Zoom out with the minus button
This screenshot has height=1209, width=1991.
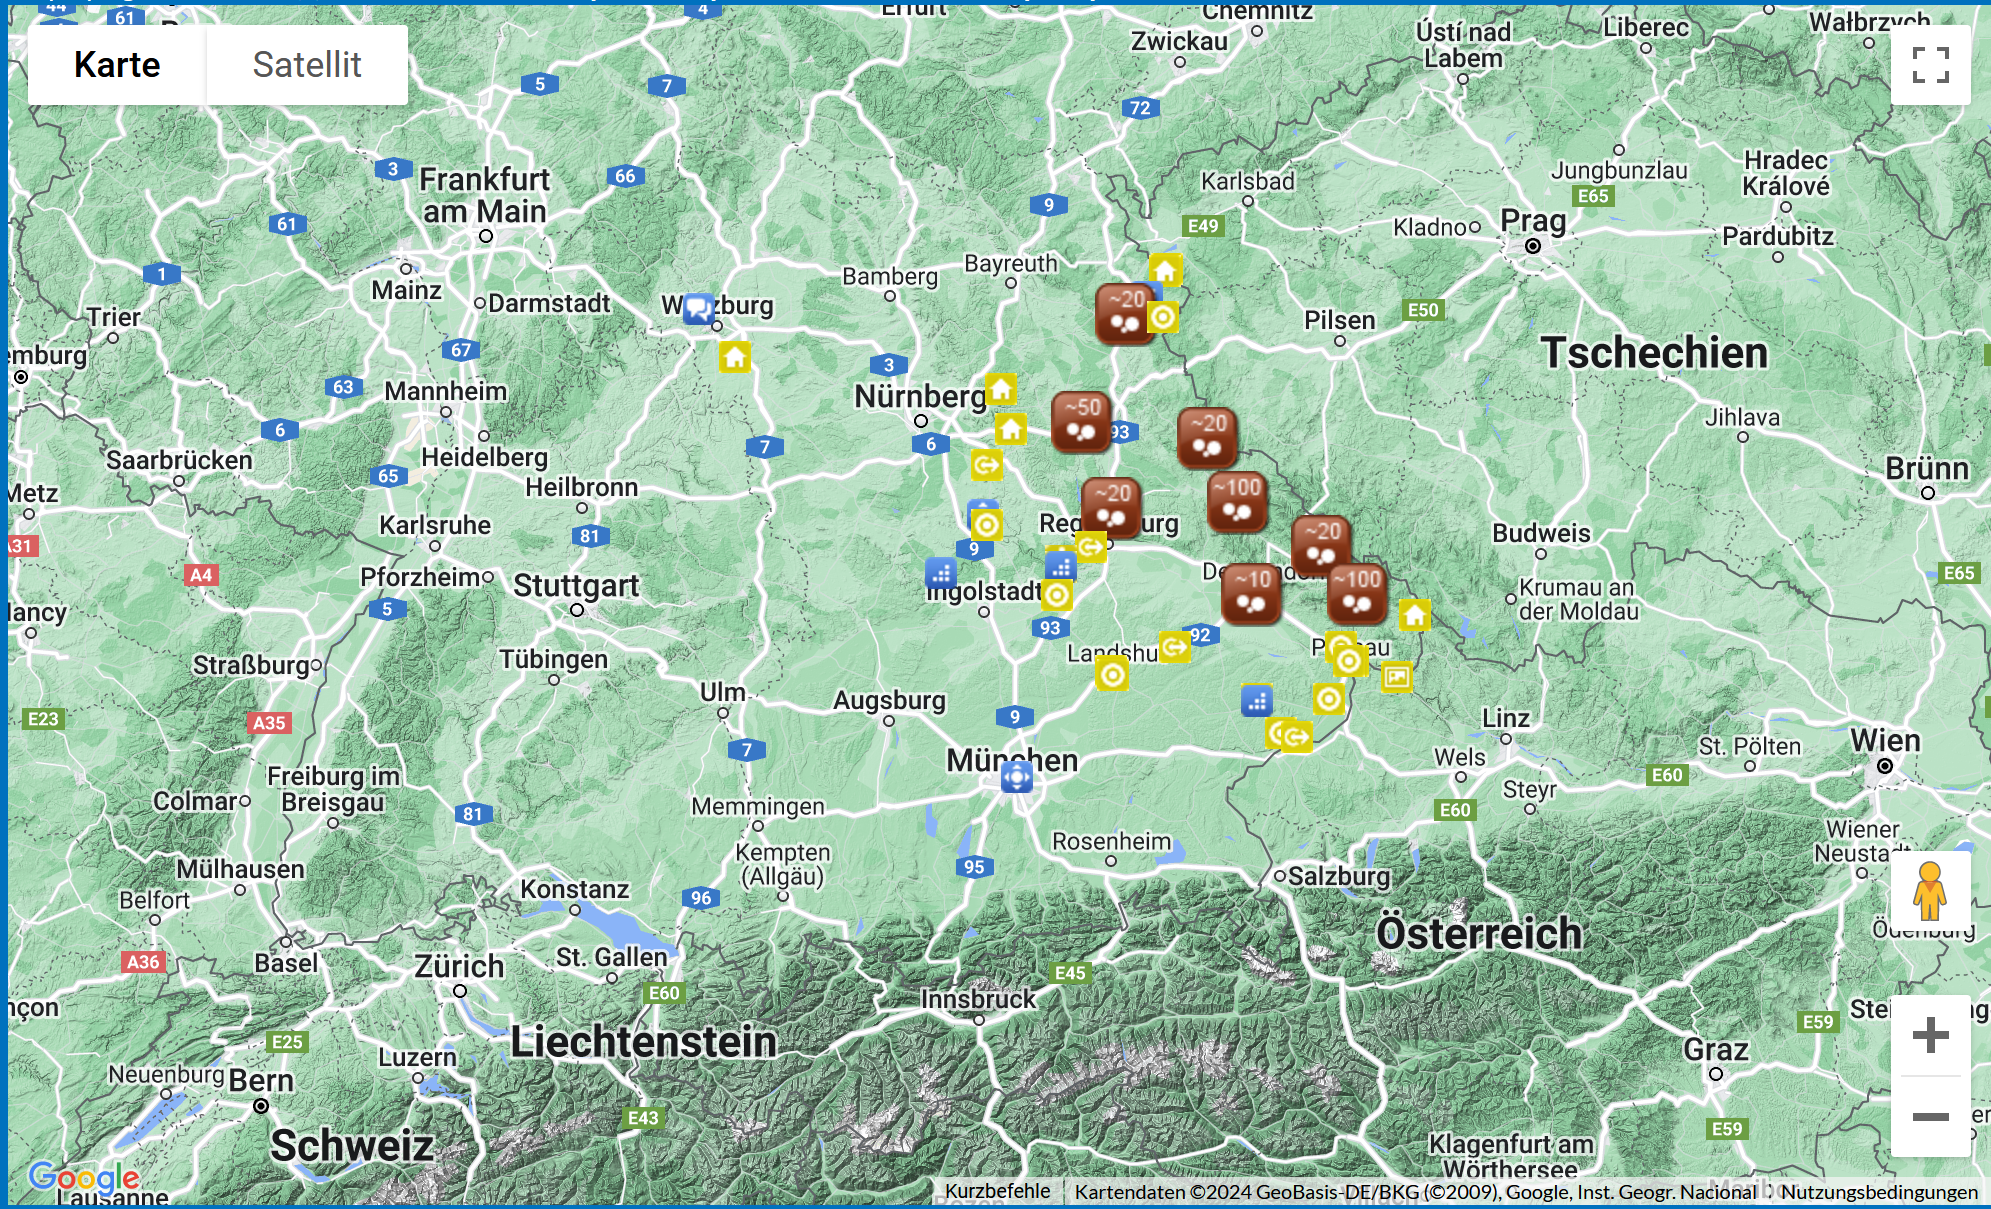click(1930, 1116)
